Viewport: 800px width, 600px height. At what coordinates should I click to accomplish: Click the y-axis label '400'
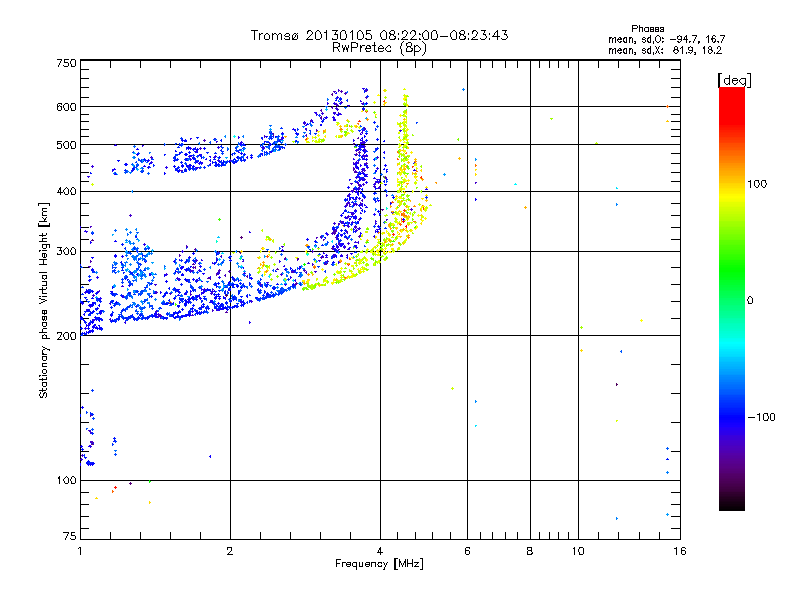pyautogui.click(x=66, y=192)
